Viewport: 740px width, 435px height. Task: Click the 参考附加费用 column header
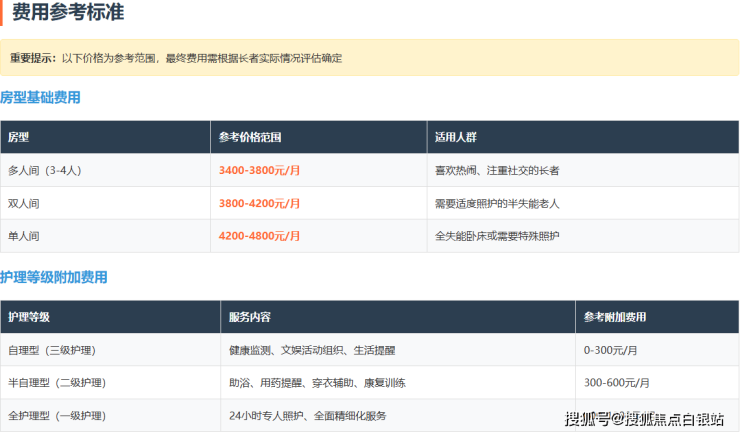[x=615, y=317]
